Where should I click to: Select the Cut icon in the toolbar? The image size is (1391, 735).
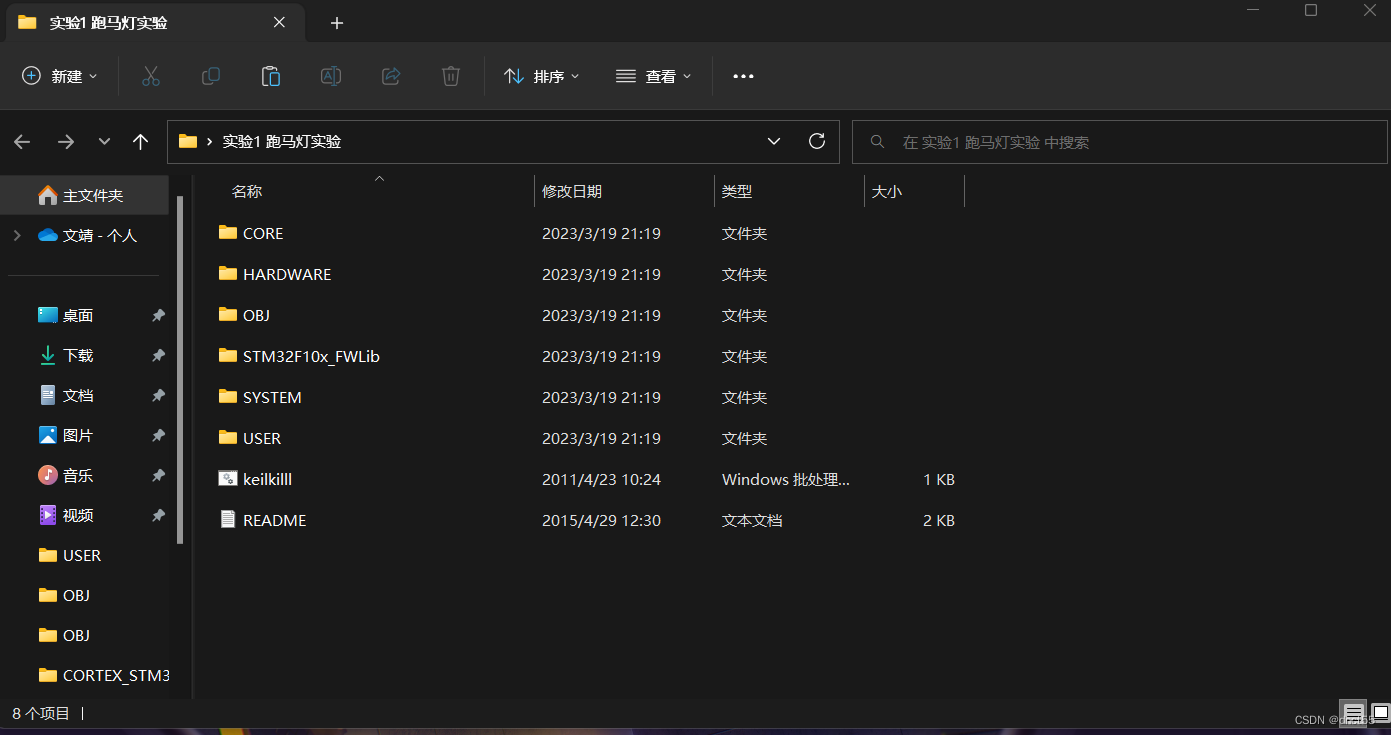point(151,76)
